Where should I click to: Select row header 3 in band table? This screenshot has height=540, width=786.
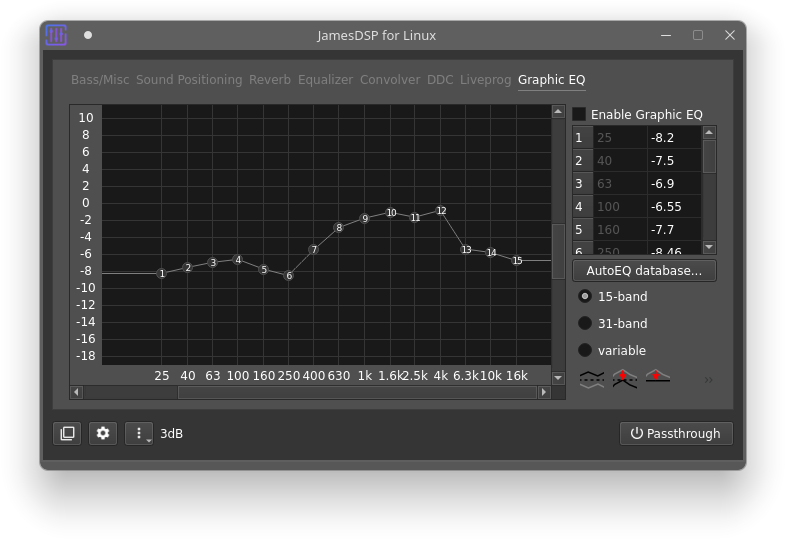pos(583,184)
